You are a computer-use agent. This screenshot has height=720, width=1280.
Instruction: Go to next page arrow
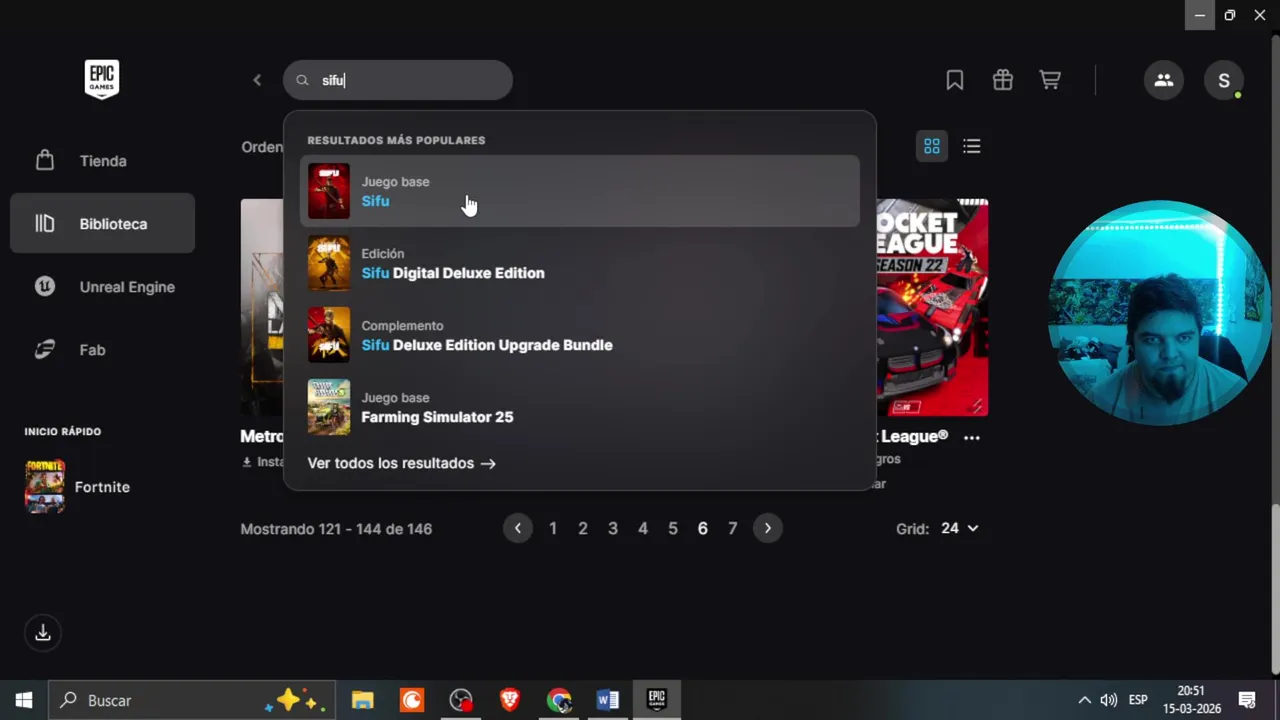point(767,528)
